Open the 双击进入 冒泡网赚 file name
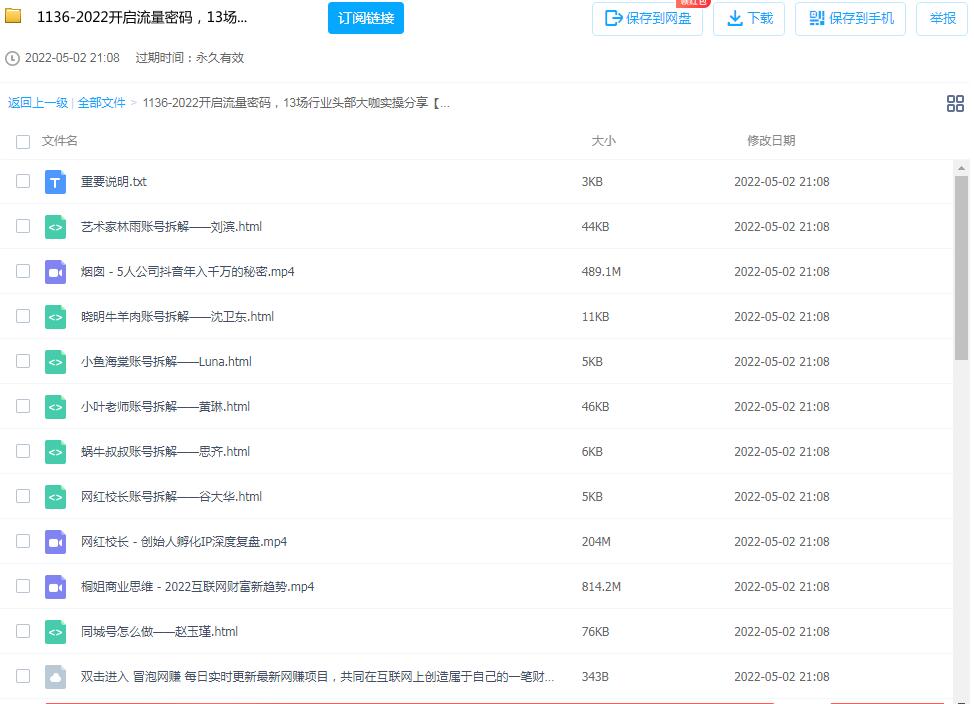This screenshot has height=704, width=974. (317, 677)
